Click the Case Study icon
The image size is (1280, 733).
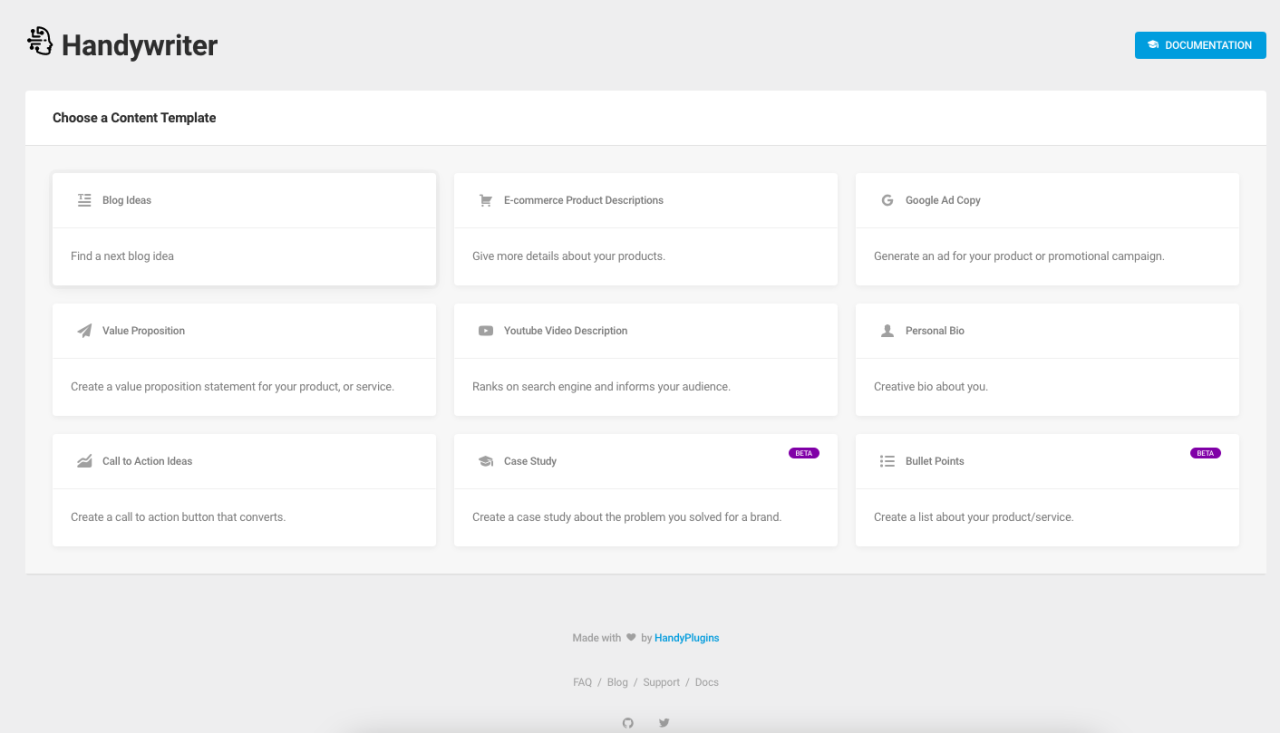pyautogui.click(x=485, y=460)
